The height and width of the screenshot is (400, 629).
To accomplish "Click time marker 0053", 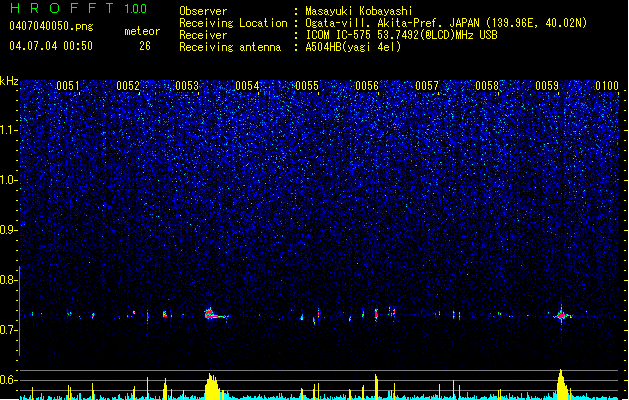I will (x=187, y=86).
